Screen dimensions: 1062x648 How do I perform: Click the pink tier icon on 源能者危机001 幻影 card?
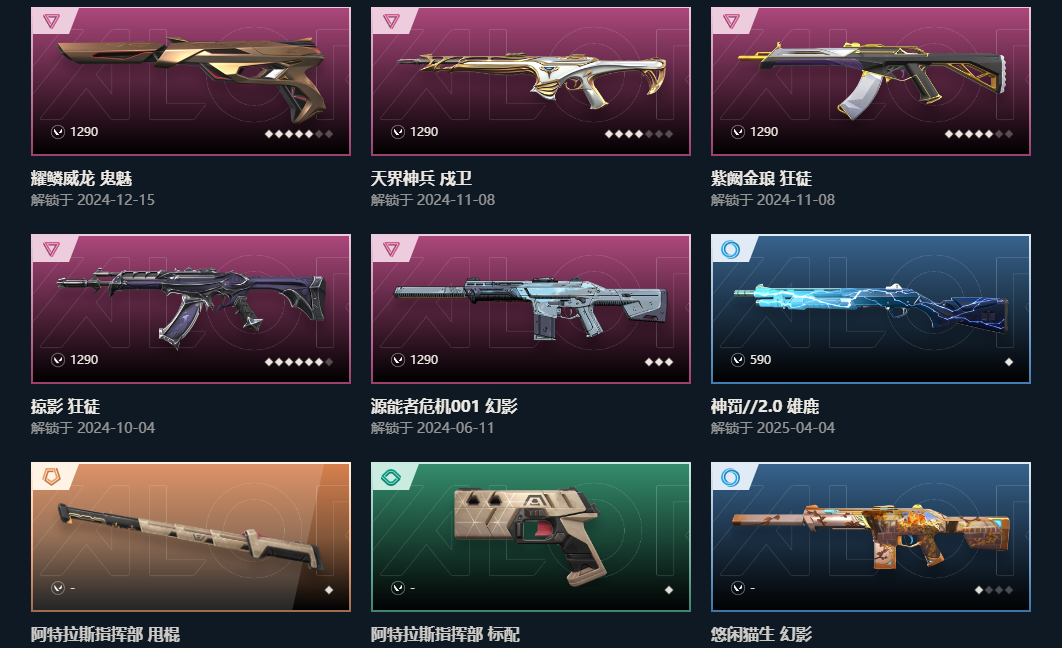[x=391, y=249]
